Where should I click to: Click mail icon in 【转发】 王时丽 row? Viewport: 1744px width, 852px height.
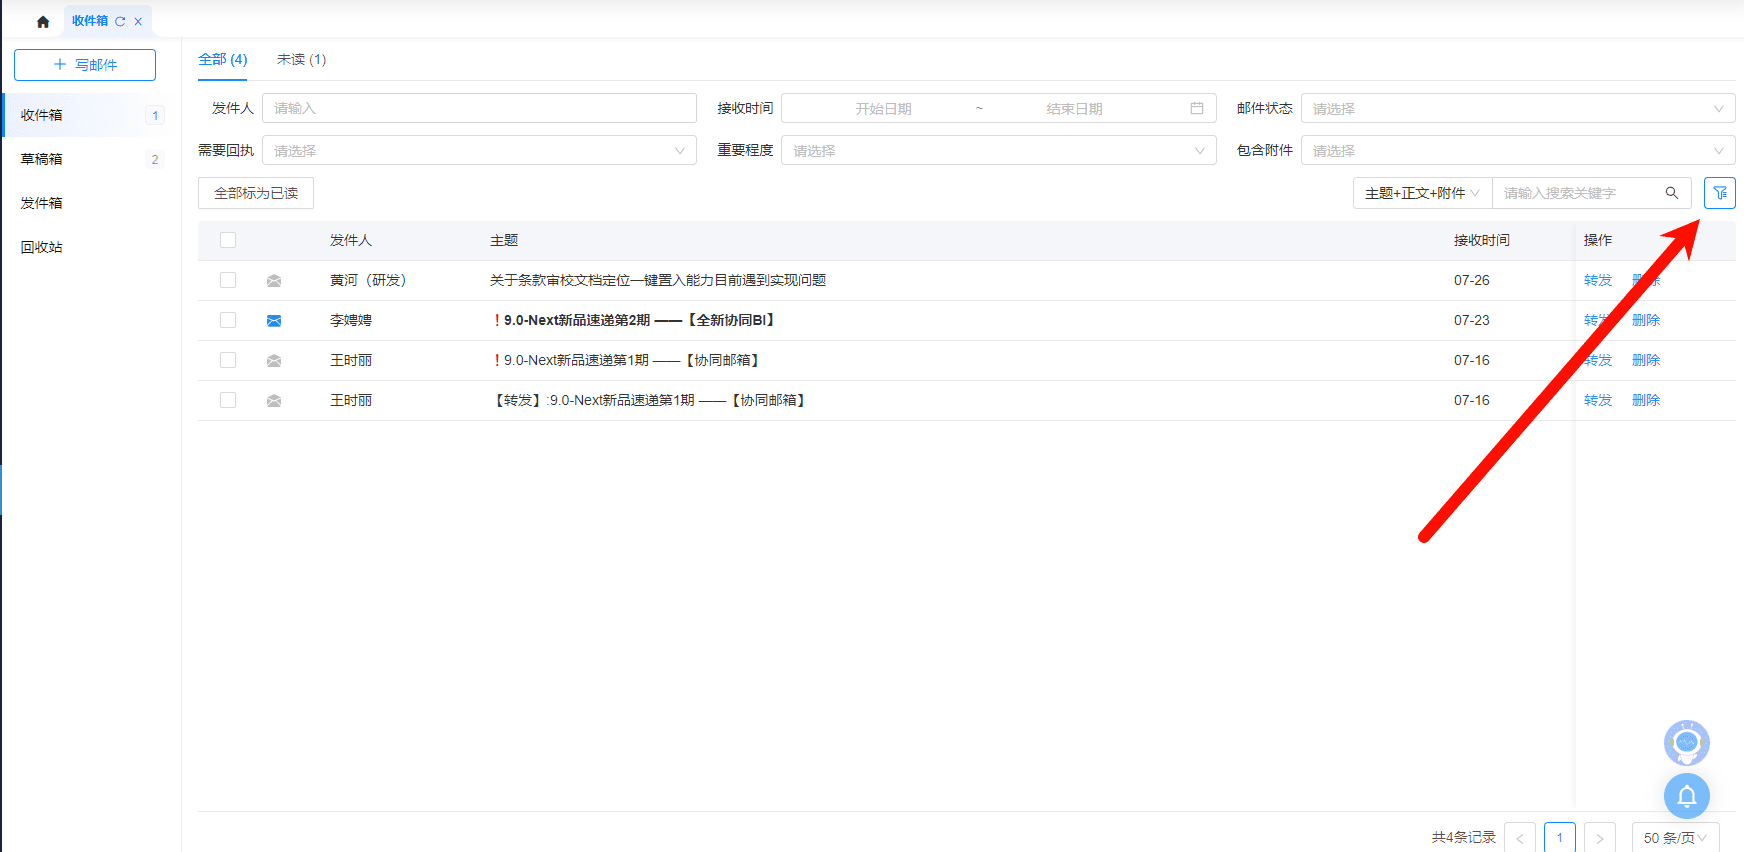(x=274, y=401)
